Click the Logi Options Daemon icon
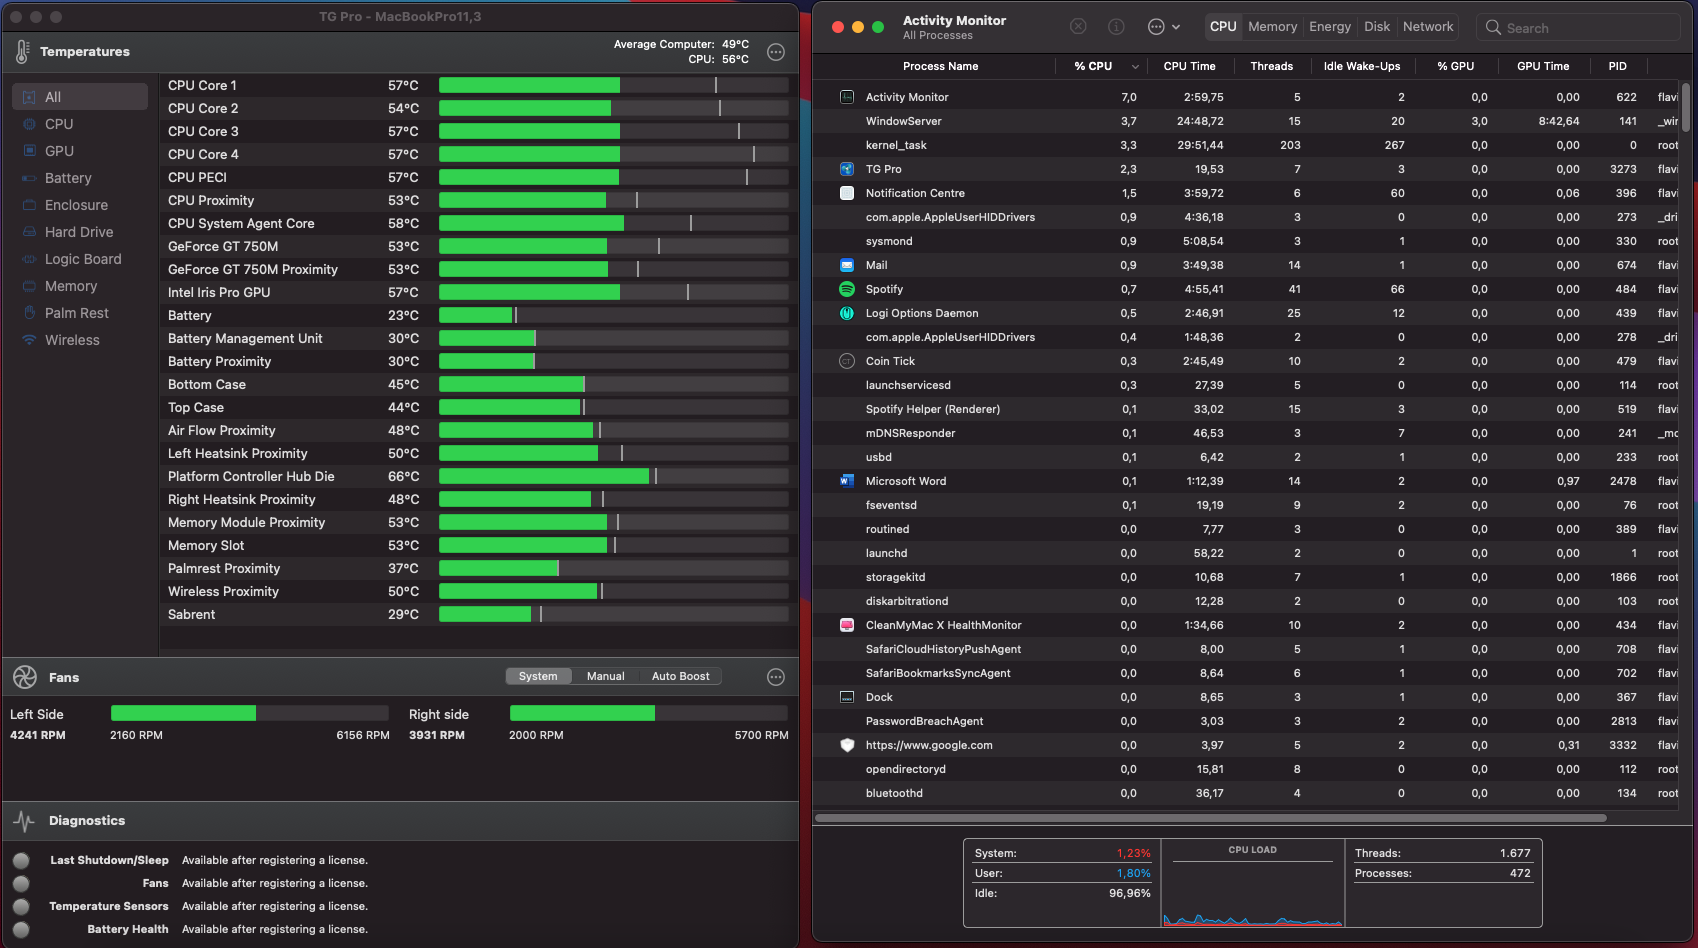The width and height of the screenshot is (1698, 948). [847, 313]
